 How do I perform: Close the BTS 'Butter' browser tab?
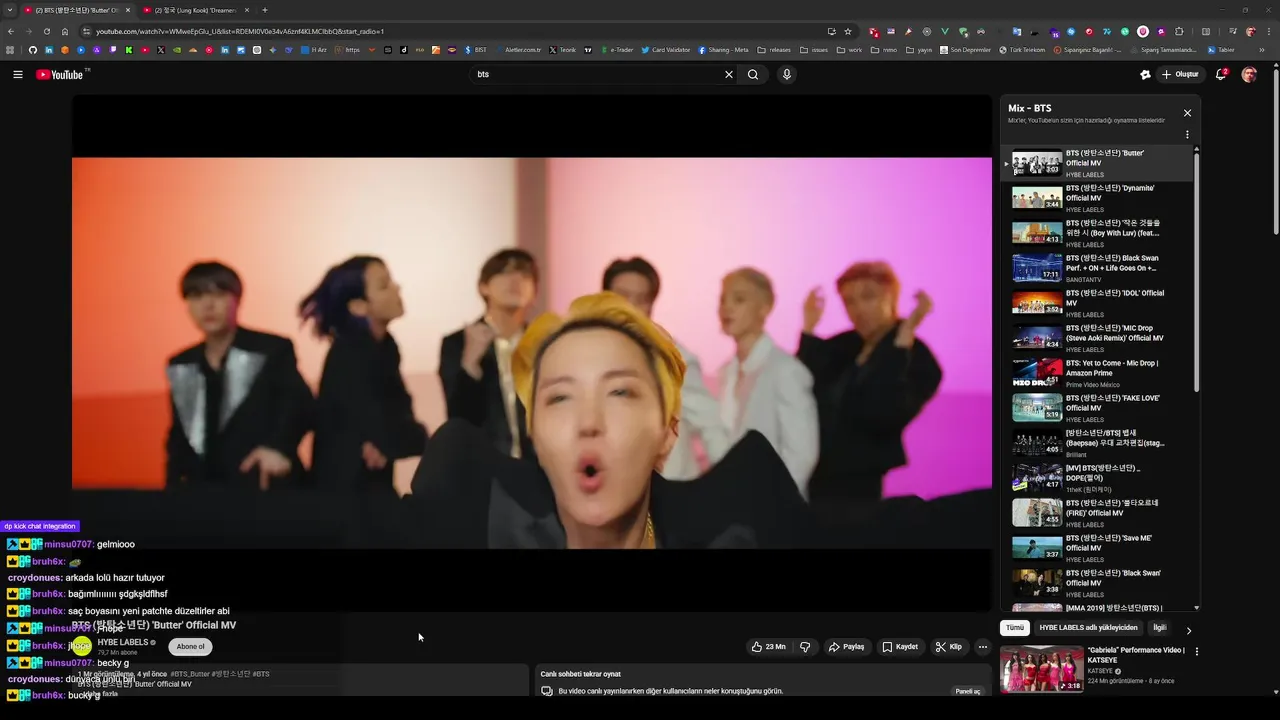pos(127,10)
